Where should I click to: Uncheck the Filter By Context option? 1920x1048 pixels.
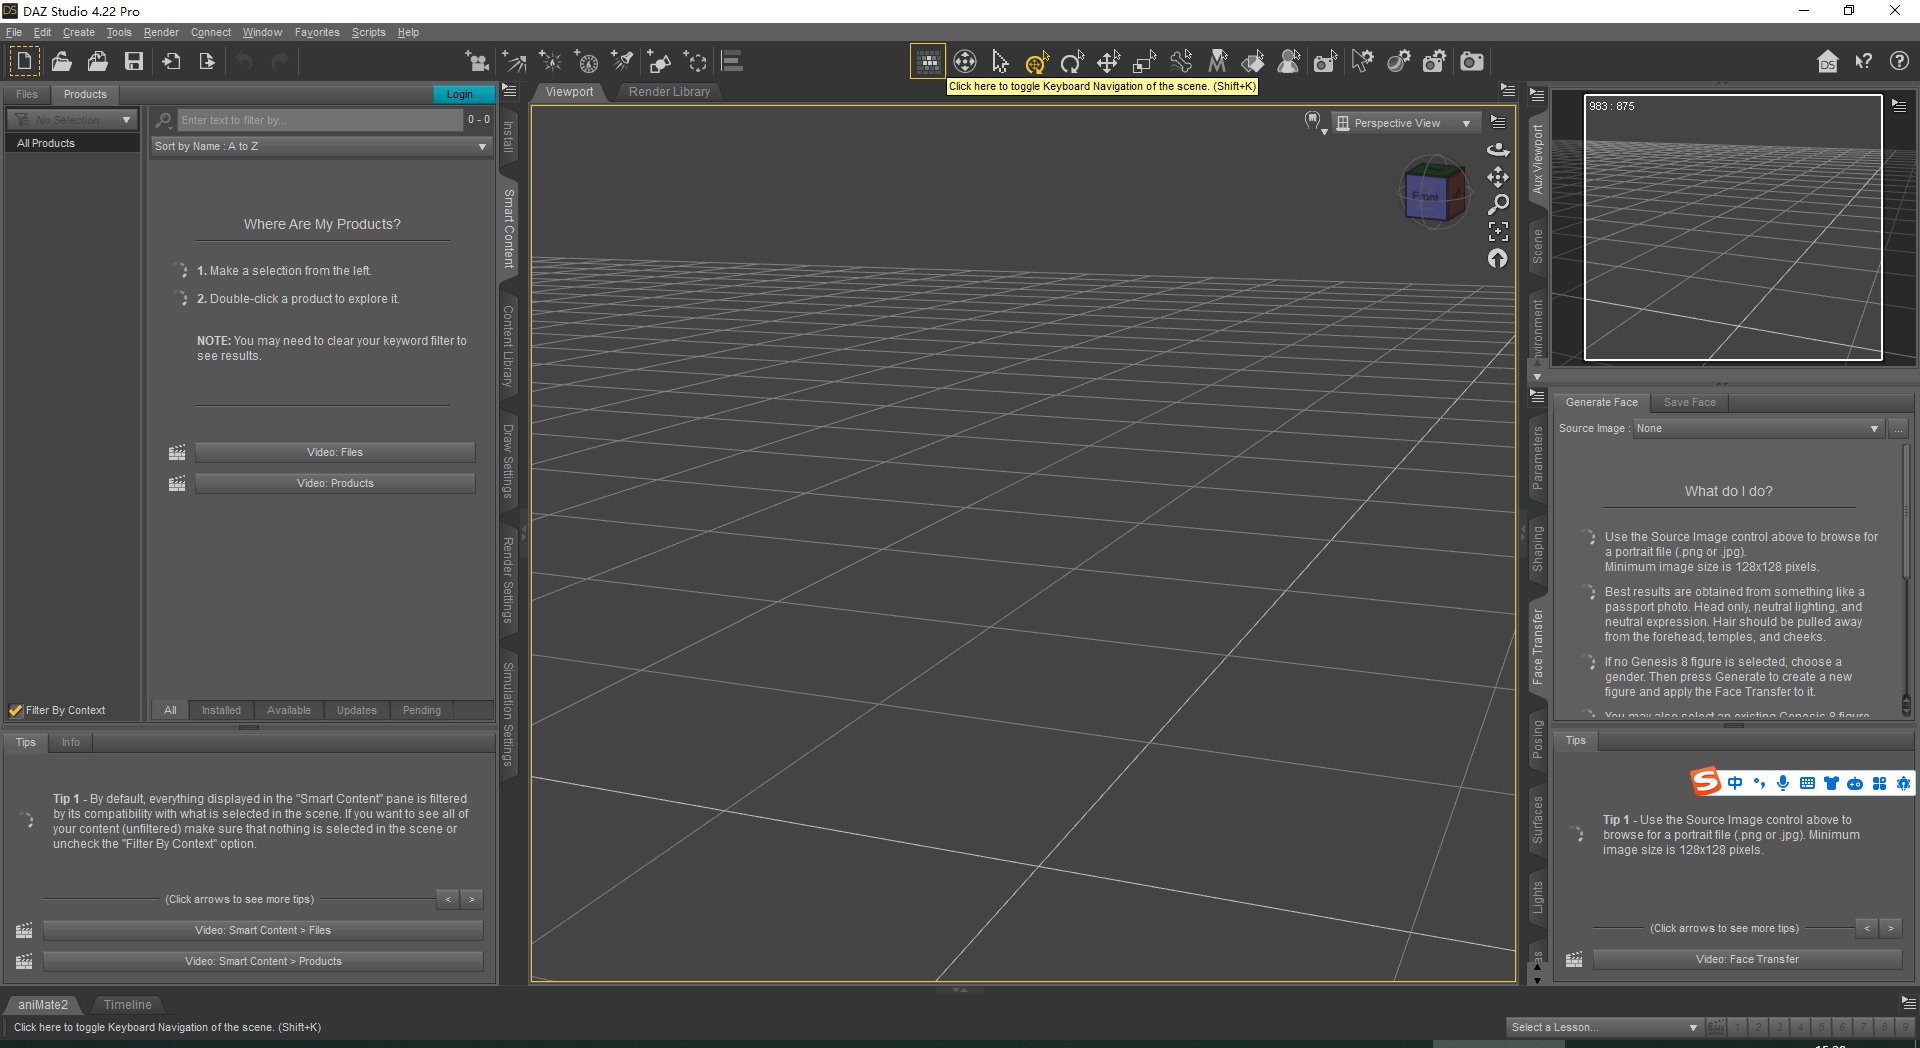[x=15, y=710]
